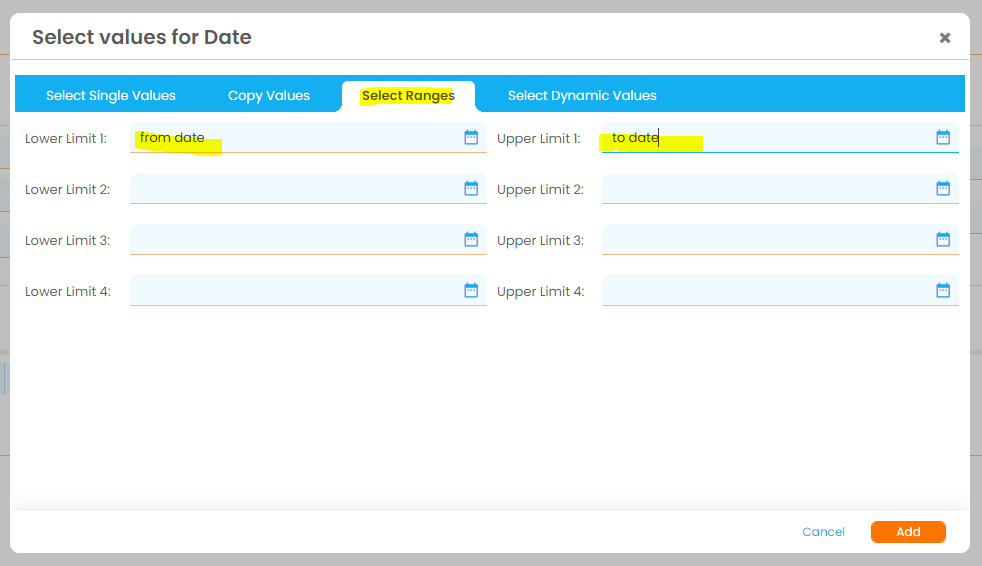982x566 pixels.
Task: Cancel the date selection dialog
Action: click(x=824, y=532)
